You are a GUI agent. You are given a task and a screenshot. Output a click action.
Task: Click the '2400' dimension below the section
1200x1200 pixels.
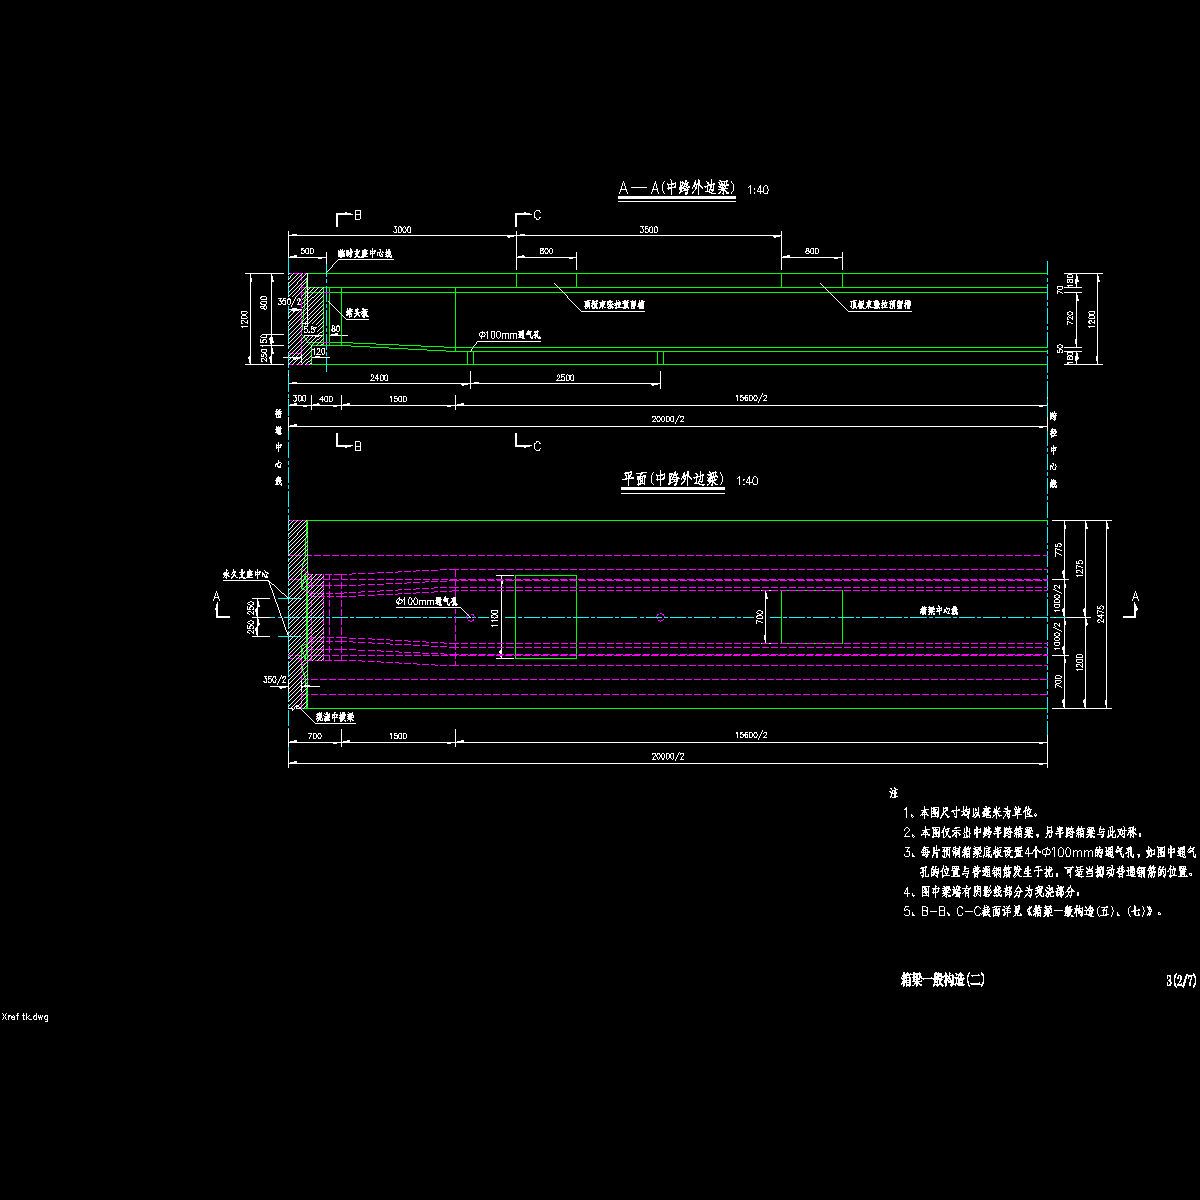click(378, 378)
